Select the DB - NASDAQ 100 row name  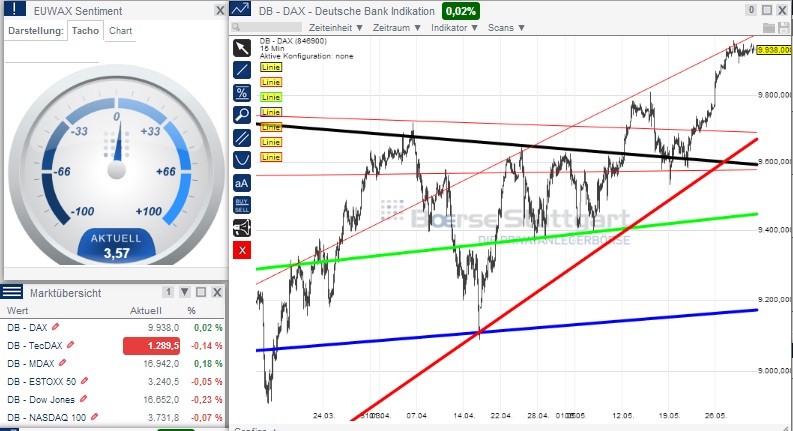[47, 418]
